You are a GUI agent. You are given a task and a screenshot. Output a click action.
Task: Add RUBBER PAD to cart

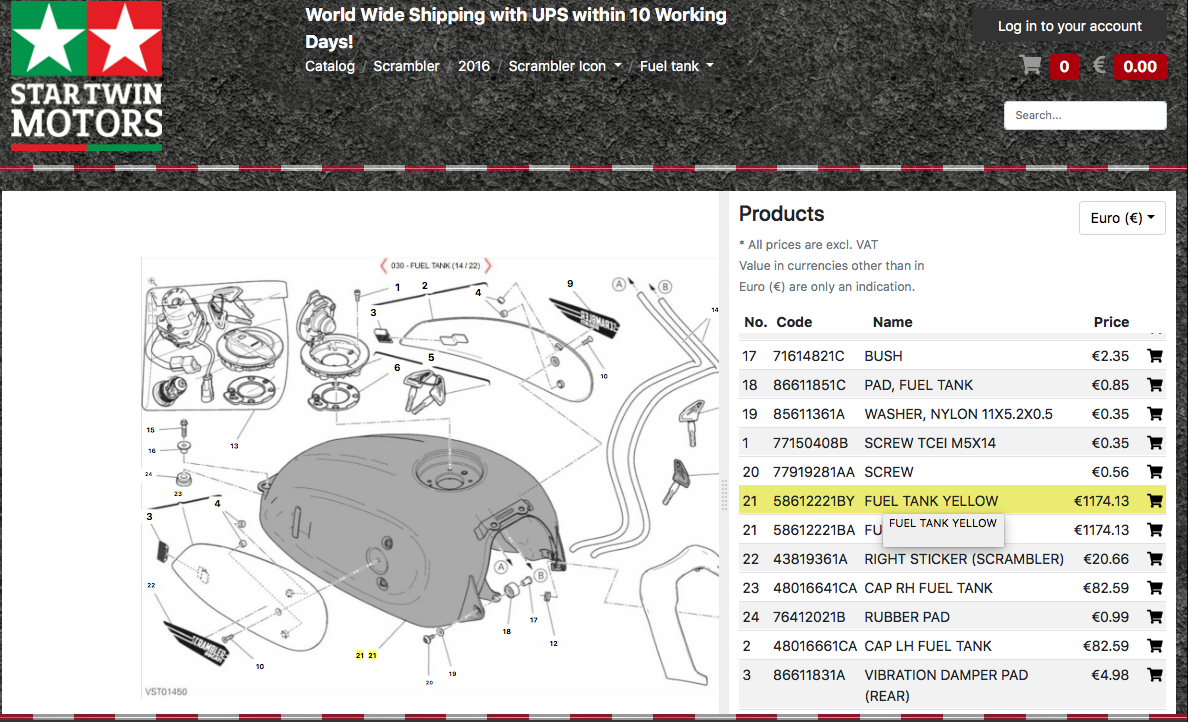(x=1155, y=617)
